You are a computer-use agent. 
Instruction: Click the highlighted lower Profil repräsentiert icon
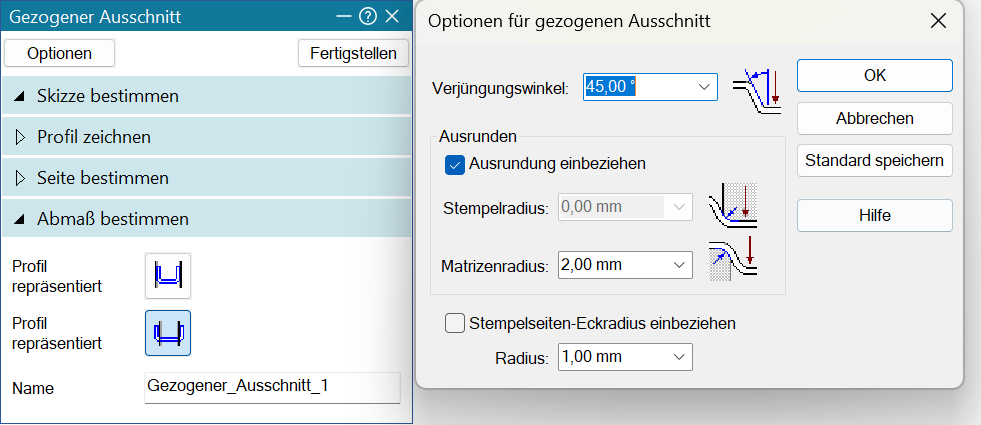point(168,333)
